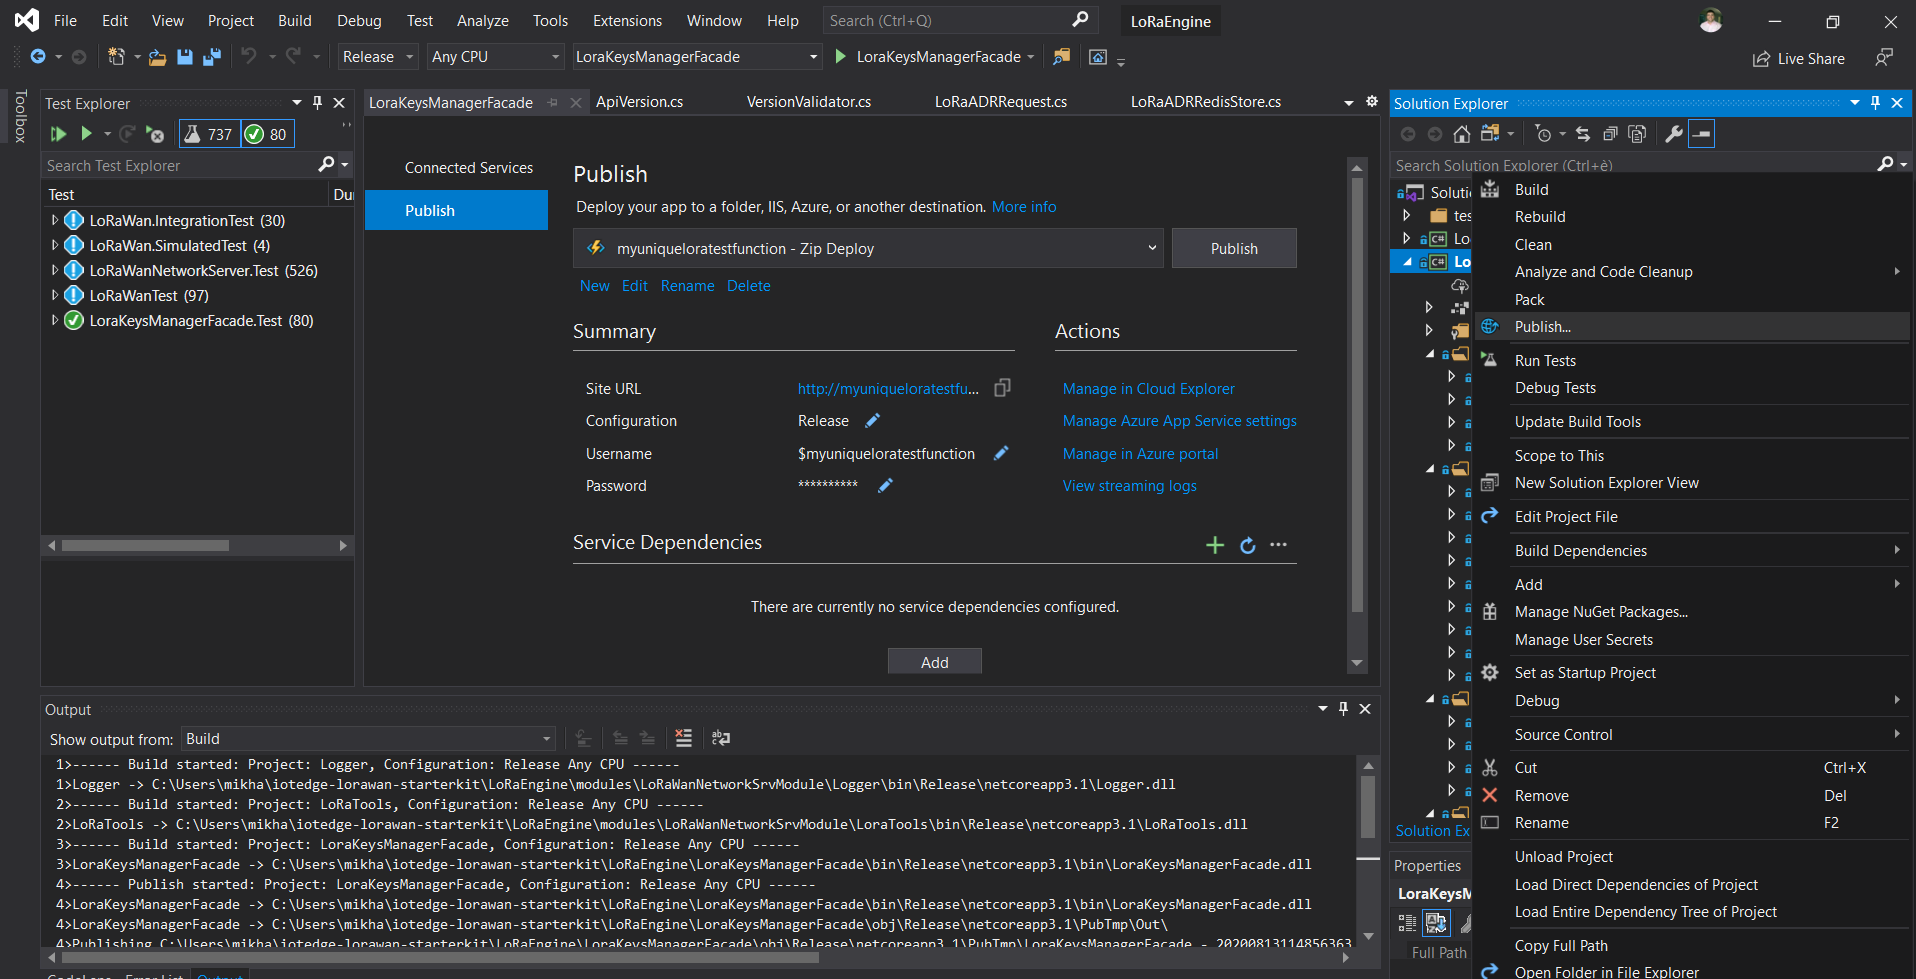The width and height of the screenshot is (1916, 979).
Task: Click the single-play Run icon in Test Explorer
Action: coord(86,134)
